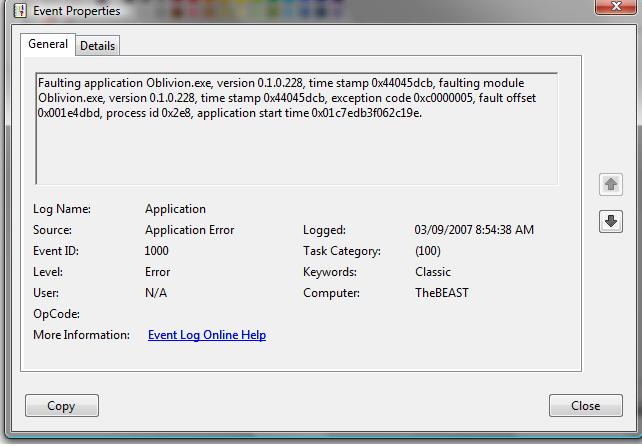Image resolution: width=642 pixels, height=446 pixels.
Task: Go to next event with down arrow
Action: click(611, 222)
